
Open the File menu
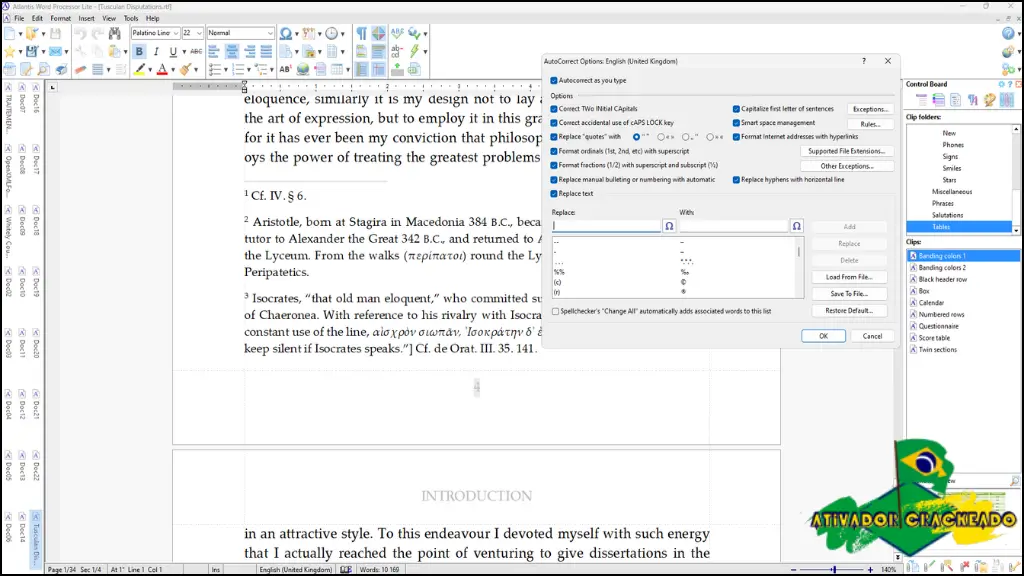19,18
